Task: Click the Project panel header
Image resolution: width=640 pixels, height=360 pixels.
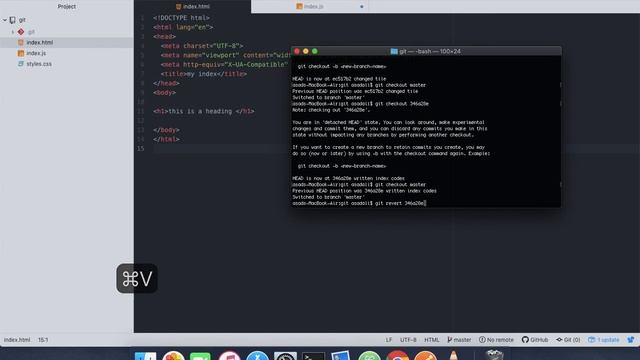Action: pyautogui.click(x=67, y=7)
